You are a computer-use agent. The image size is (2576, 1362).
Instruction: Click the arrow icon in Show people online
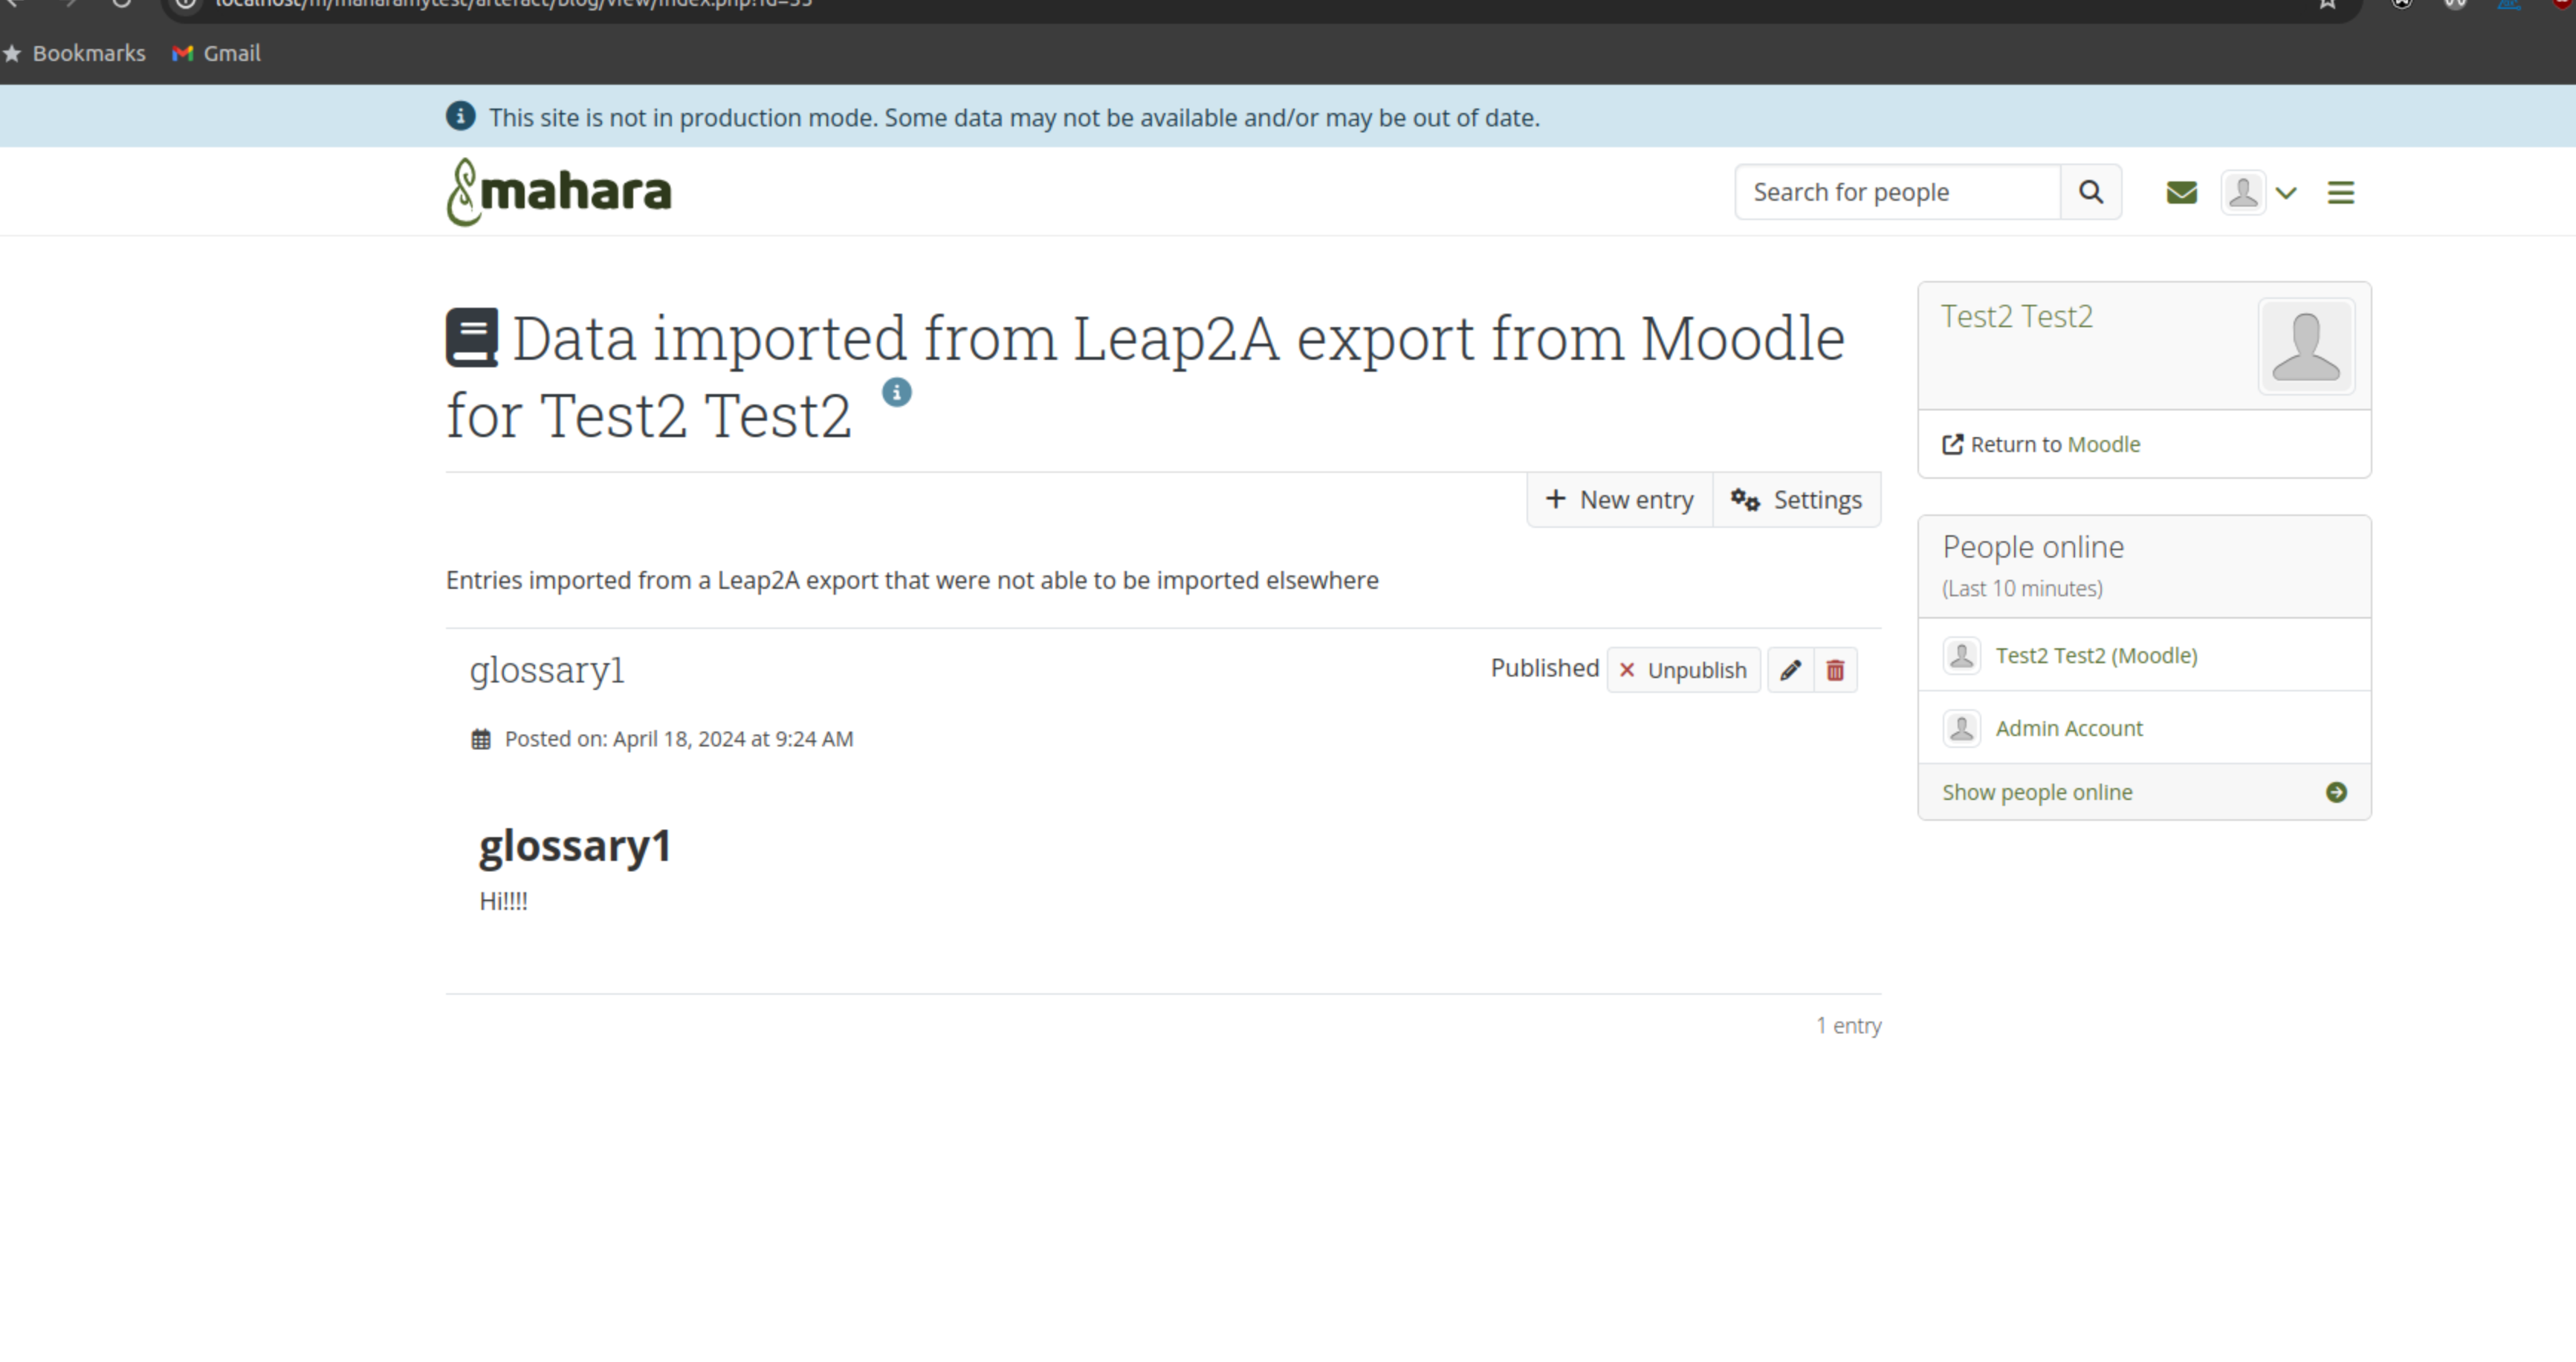2336,792
